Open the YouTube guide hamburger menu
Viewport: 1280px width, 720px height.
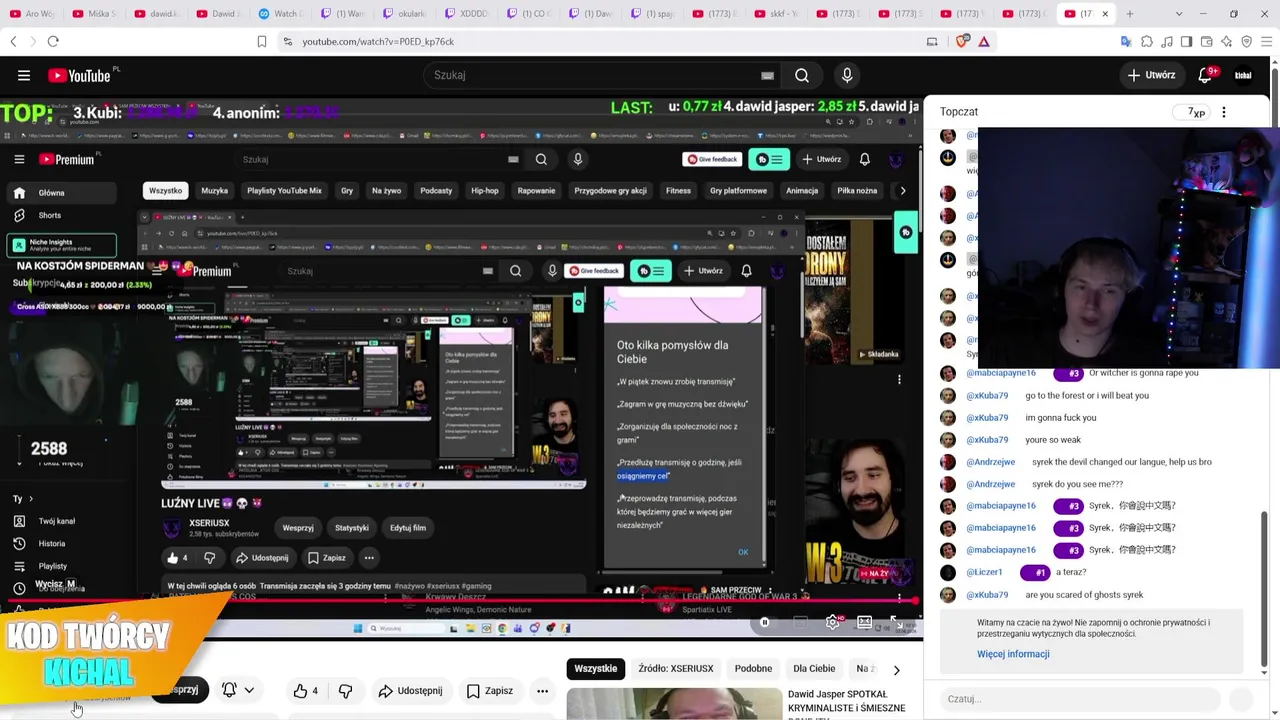point(24,75)
